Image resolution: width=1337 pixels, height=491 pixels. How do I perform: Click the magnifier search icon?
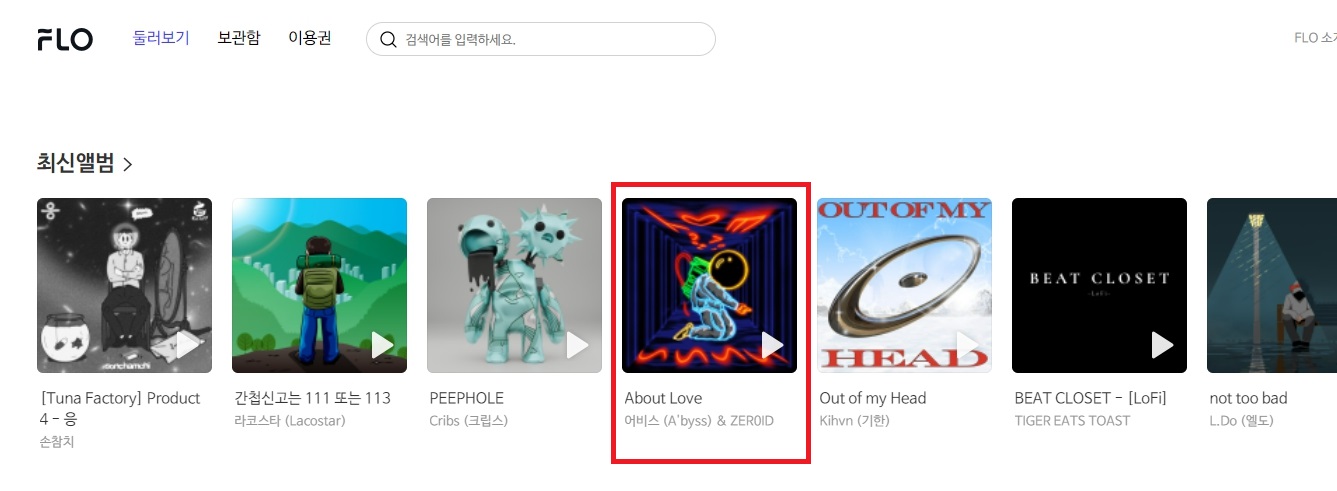[x=389, y=40]
